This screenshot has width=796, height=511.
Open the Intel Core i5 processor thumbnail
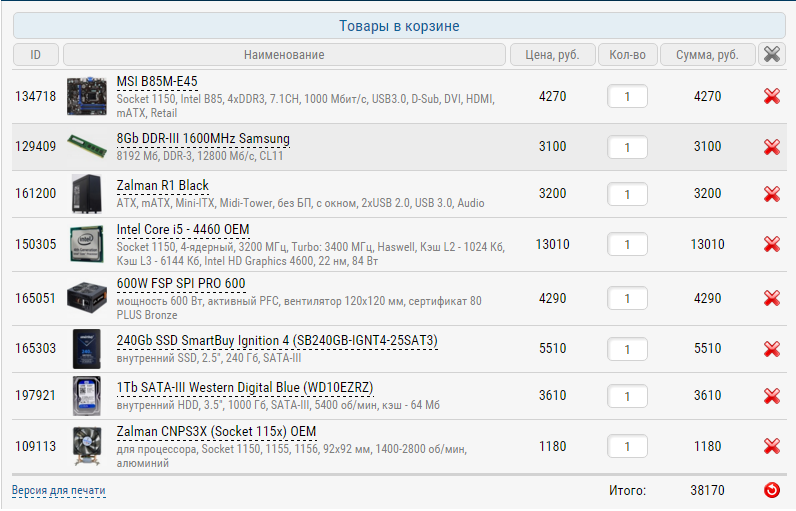pyautogui.click(x=87, y=244)
